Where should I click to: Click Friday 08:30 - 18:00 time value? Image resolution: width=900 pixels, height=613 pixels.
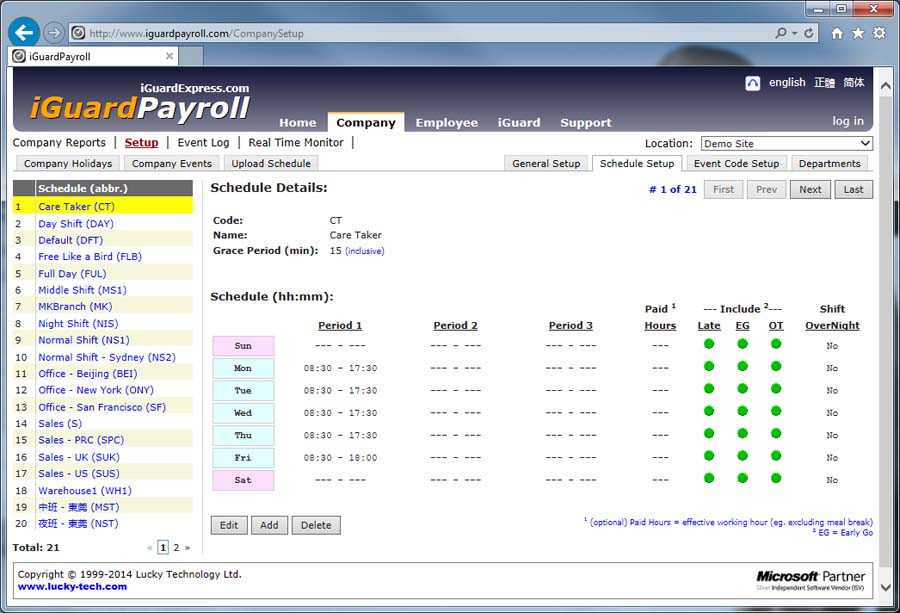340,457
